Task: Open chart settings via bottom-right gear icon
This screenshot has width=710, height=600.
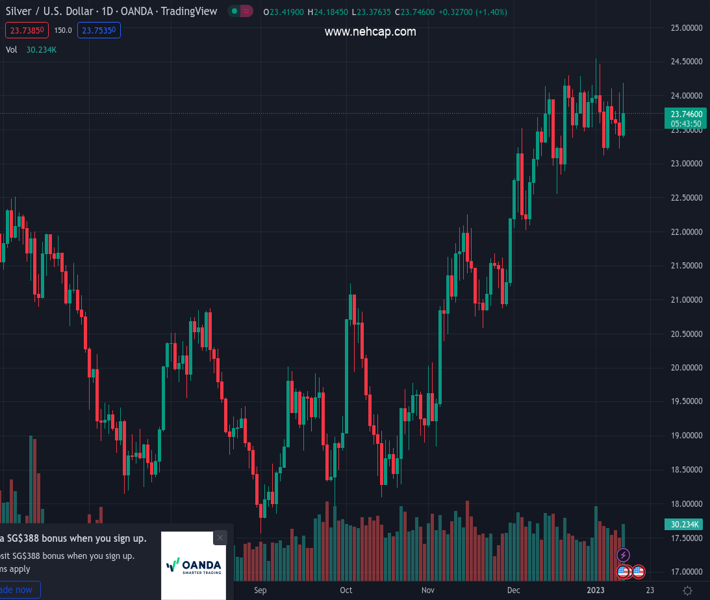Action: 686,590
